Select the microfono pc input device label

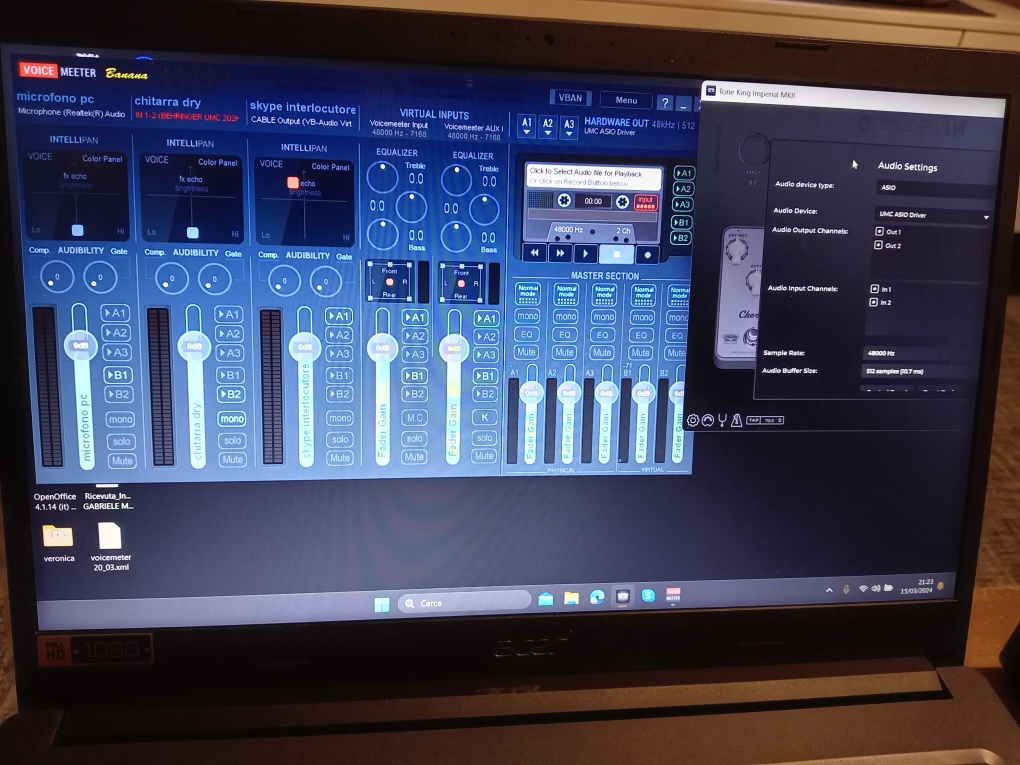72,113
